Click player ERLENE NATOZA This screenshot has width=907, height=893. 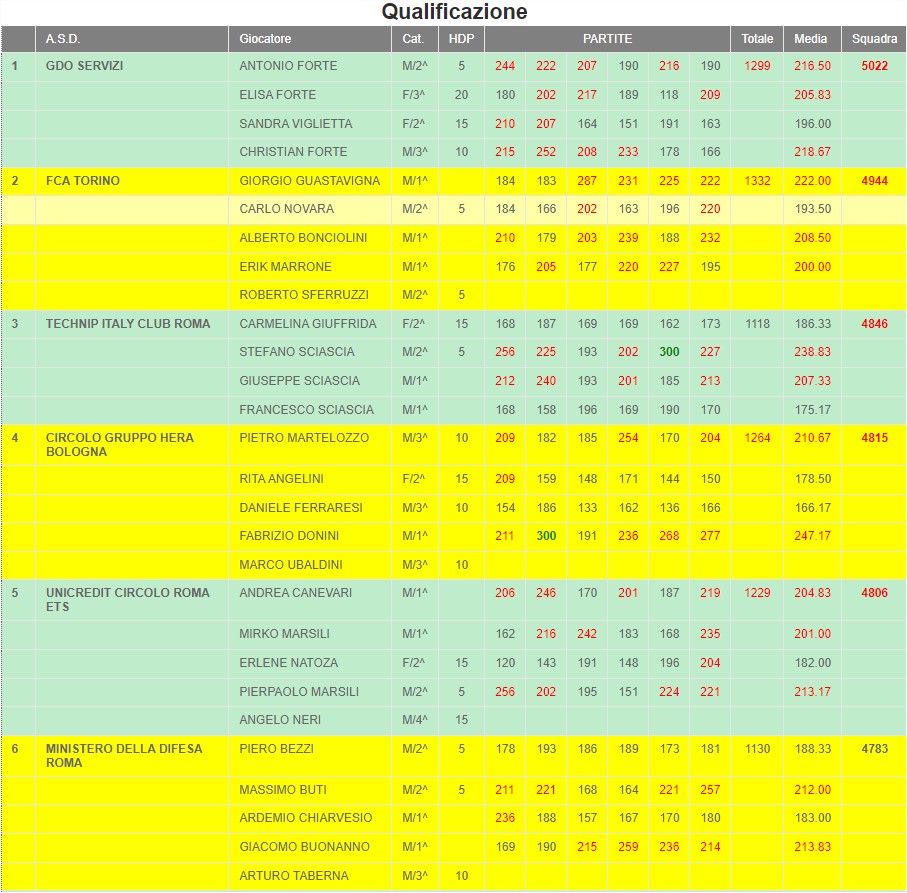(289, 663)
